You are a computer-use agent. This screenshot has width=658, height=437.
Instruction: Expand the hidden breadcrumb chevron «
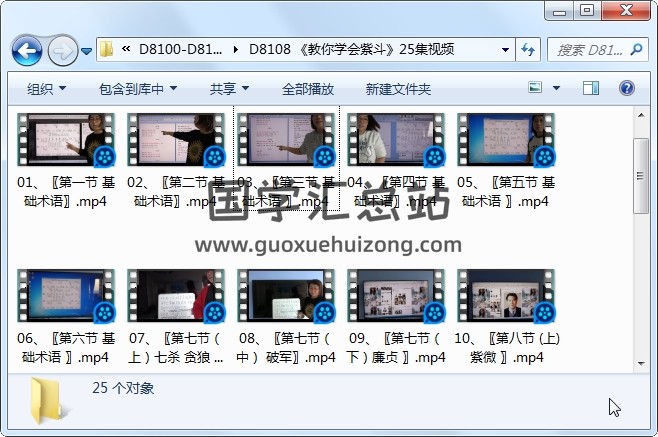126,49
